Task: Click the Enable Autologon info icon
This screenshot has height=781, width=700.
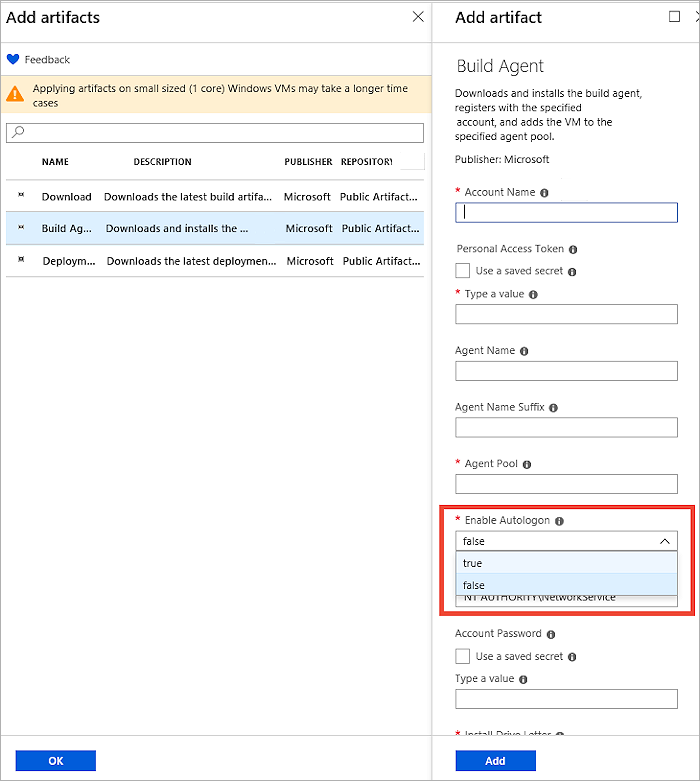Action: point(560,521)
